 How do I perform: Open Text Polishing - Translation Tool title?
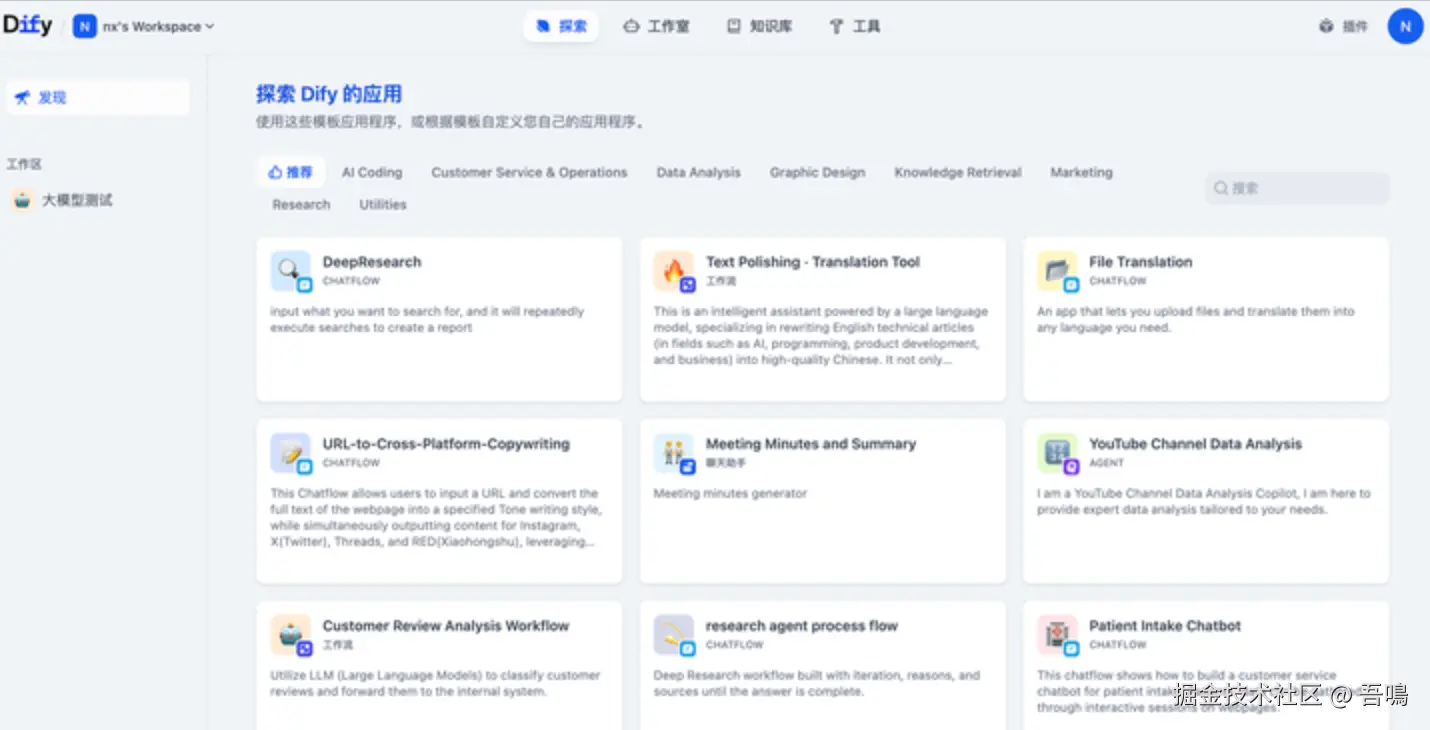[x=813, y=262]
